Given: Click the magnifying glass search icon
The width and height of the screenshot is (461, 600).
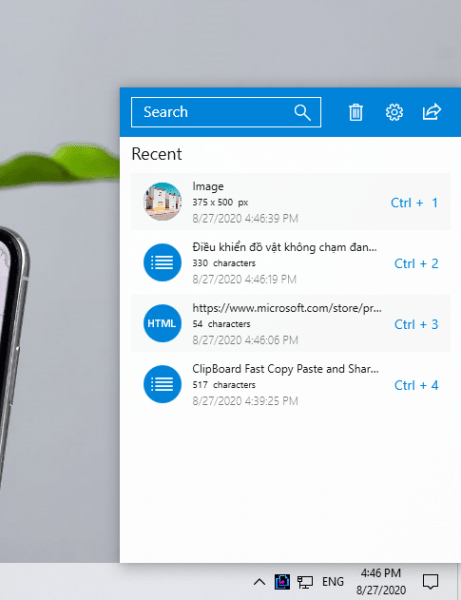Looking at the screenshot, I should [x=302, y=112].
